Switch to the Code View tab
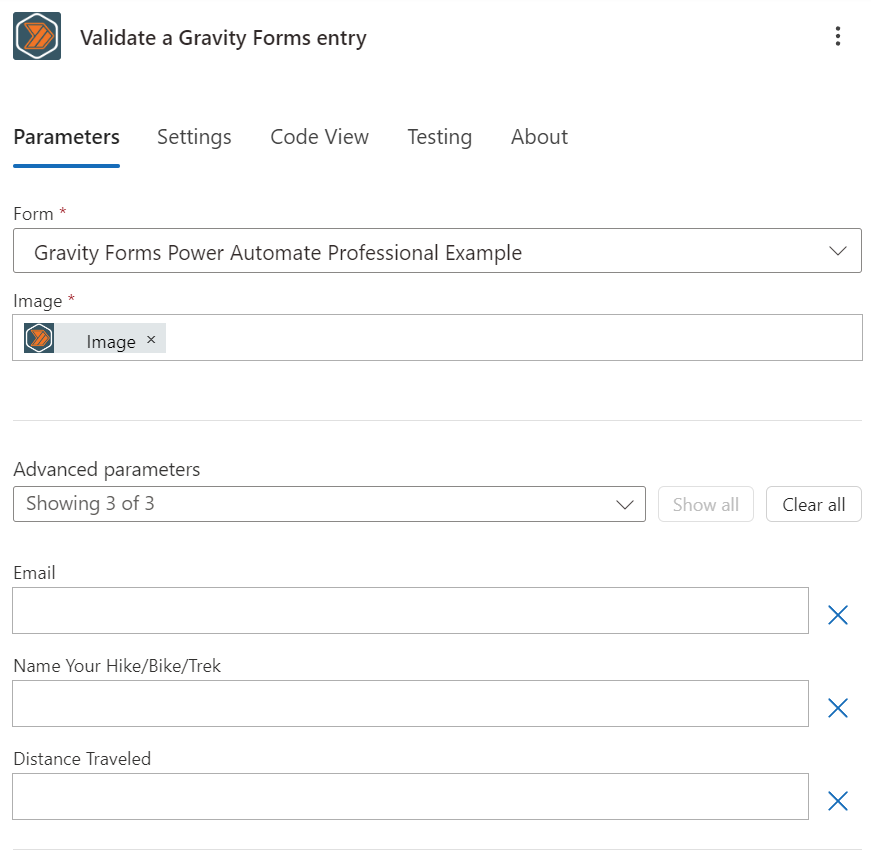871x862 pixels. 319,137
